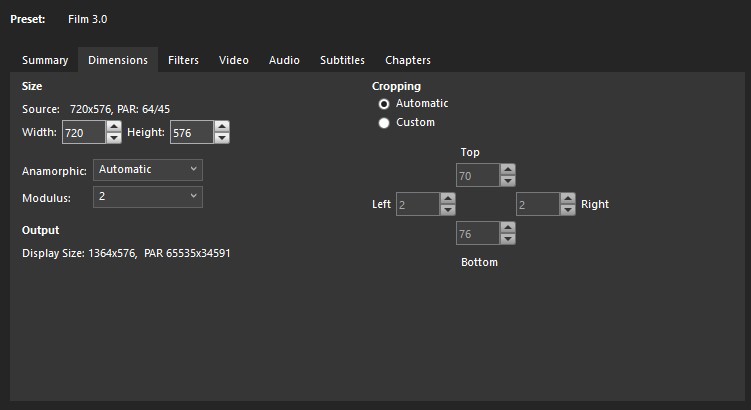Switch to the Subtitles tab
This screenshot has width=751, height=410.
(x=342, y=60)
